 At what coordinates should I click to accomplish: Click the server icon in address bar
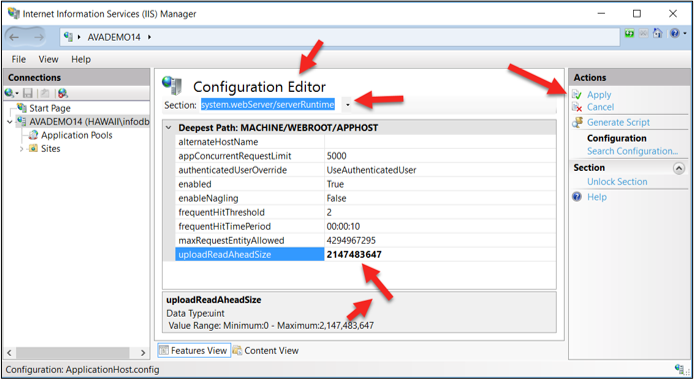pyautogui.click(x=68, y=37)
